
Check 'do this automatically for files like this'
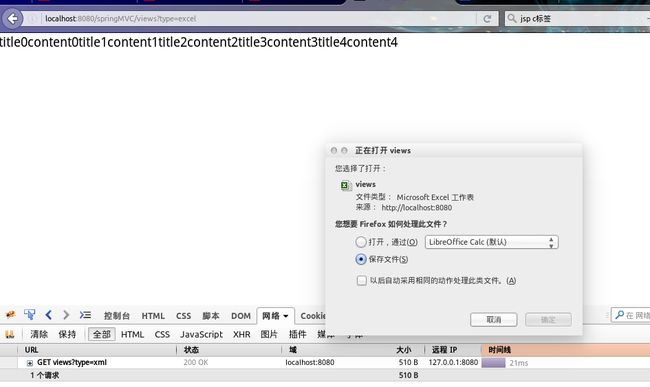pos(361,281)
